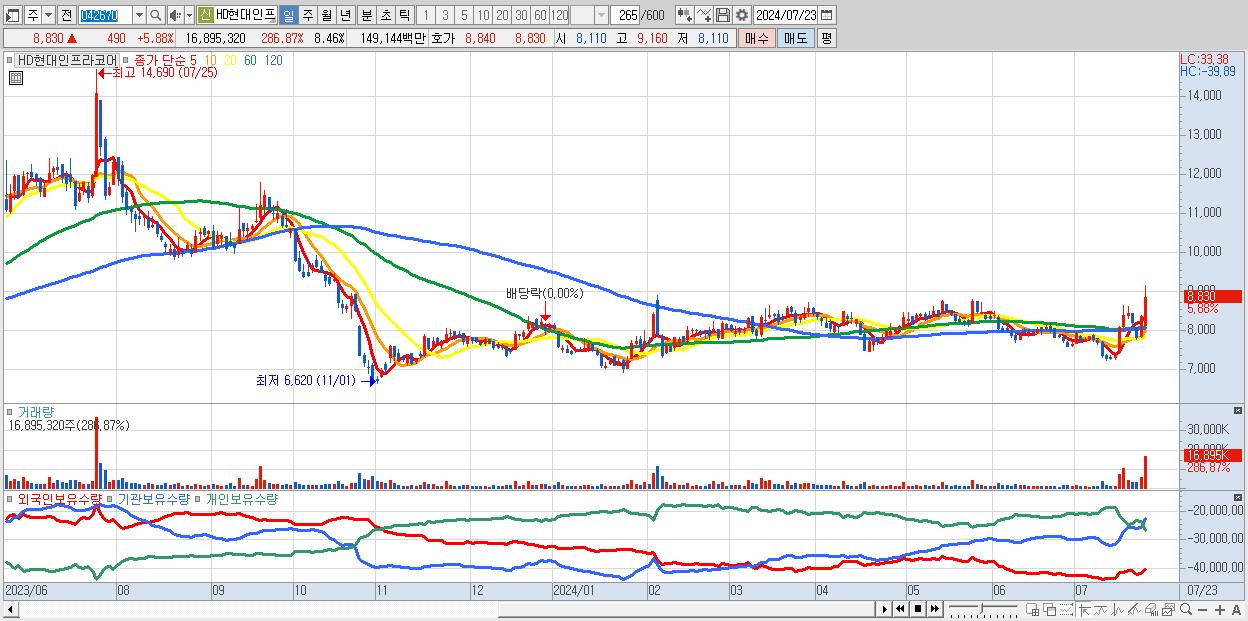Expand the 주 market type dropdown
The width and height of the screenshot is (1248, 621).
[x=48, y=15]
